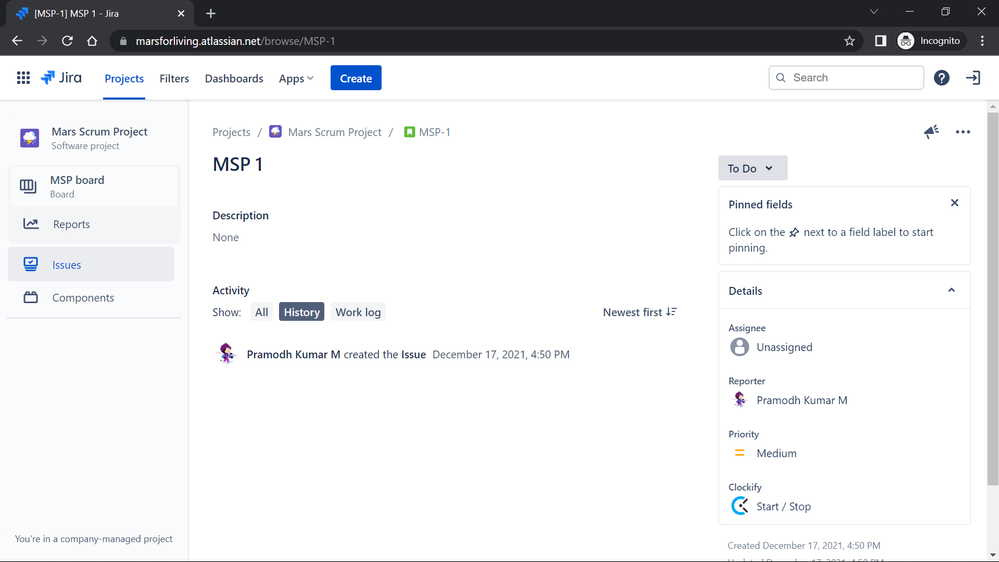999x562 pixels.
Task: Click the log in arrow icon
Action: click(972, 78)
